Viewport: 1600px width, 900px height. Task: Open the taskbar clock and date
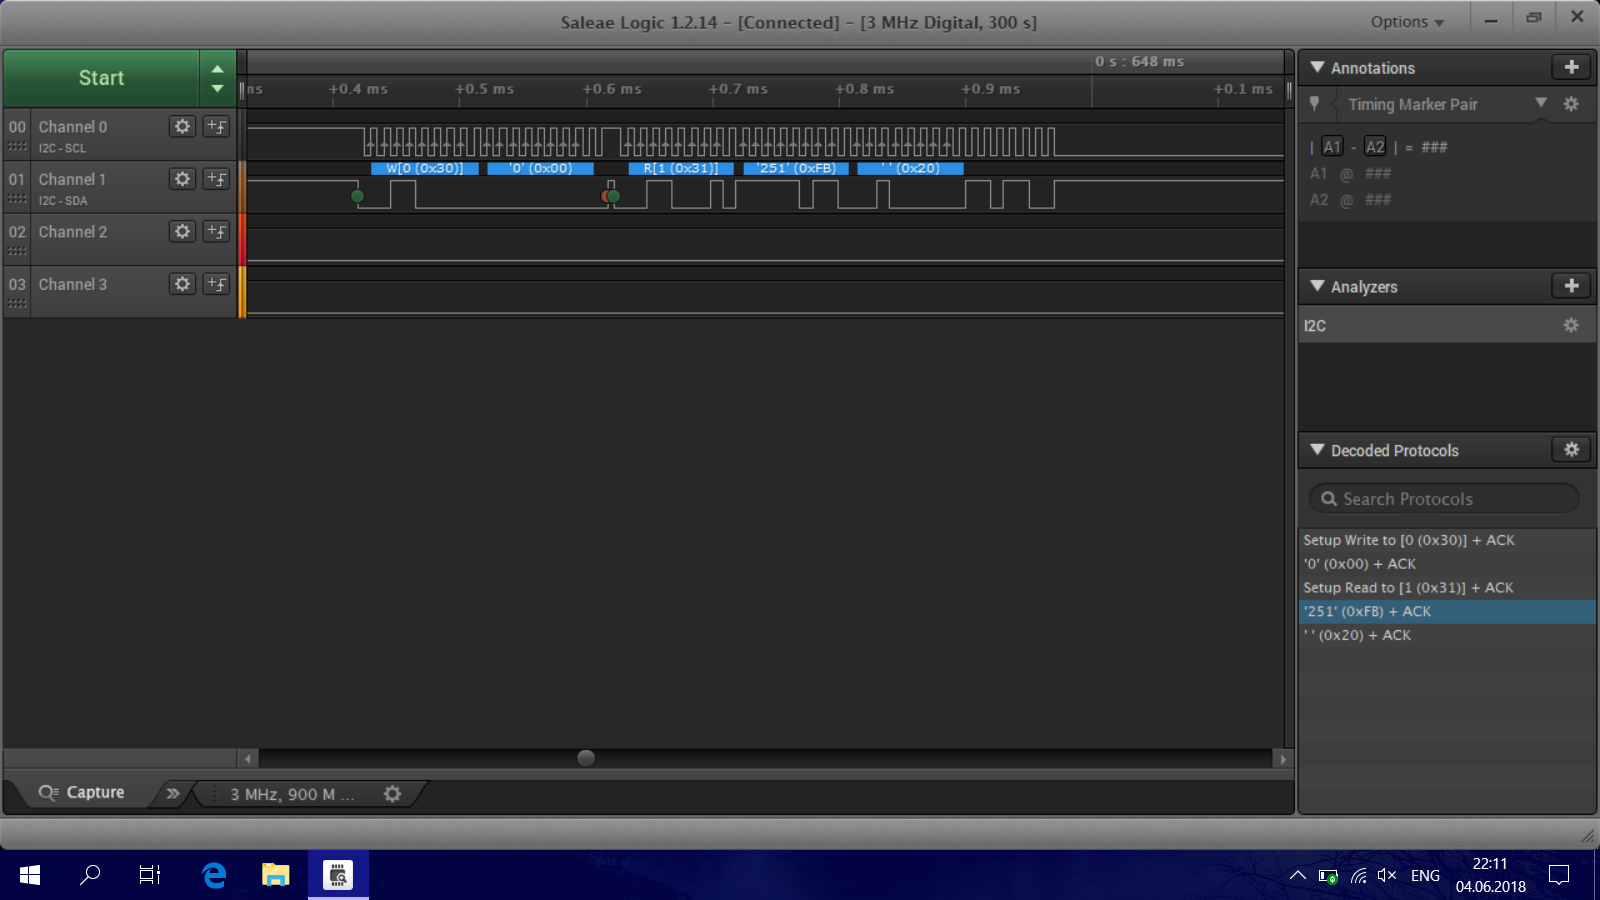coord(1490,875)
